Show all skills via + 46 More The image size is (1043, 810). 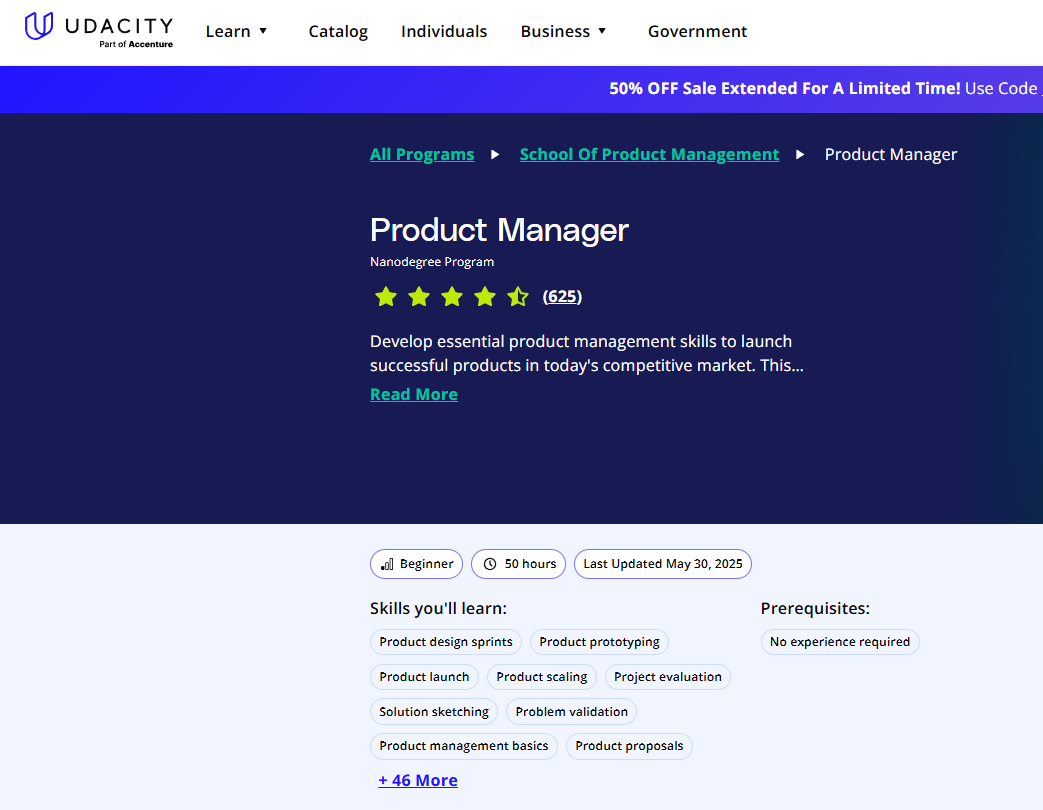pos(418,780)
